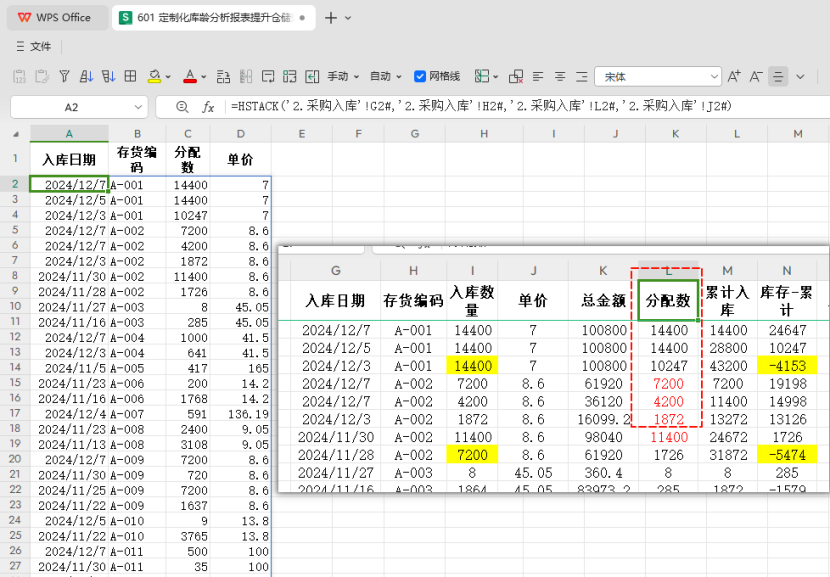
Task: Apply align left text formatting
Action: coord(538,76)
